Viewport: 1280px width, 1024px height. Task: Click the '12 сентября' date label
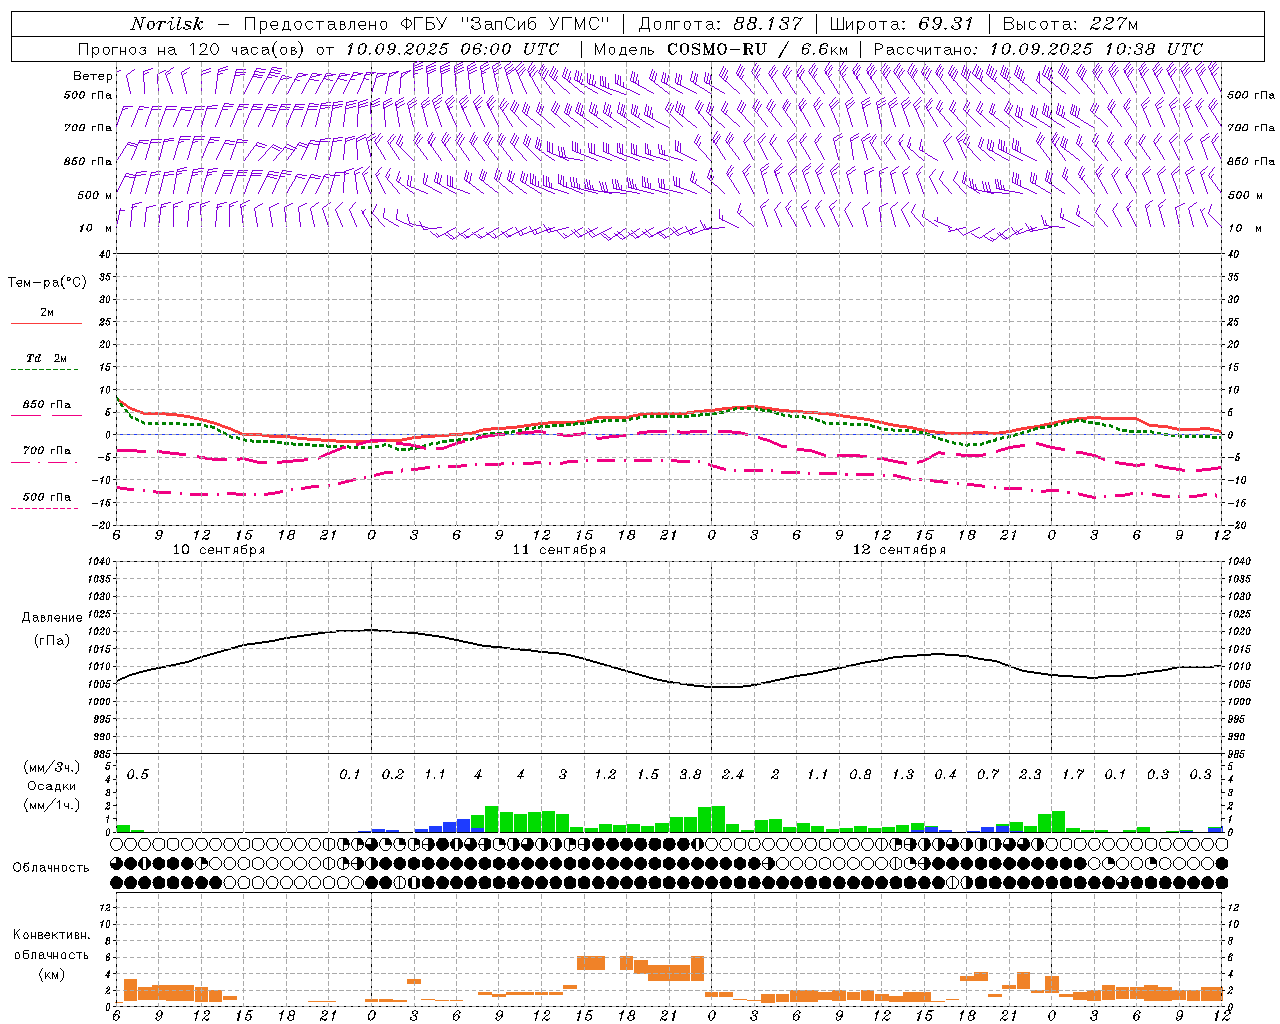pos(899,550)
